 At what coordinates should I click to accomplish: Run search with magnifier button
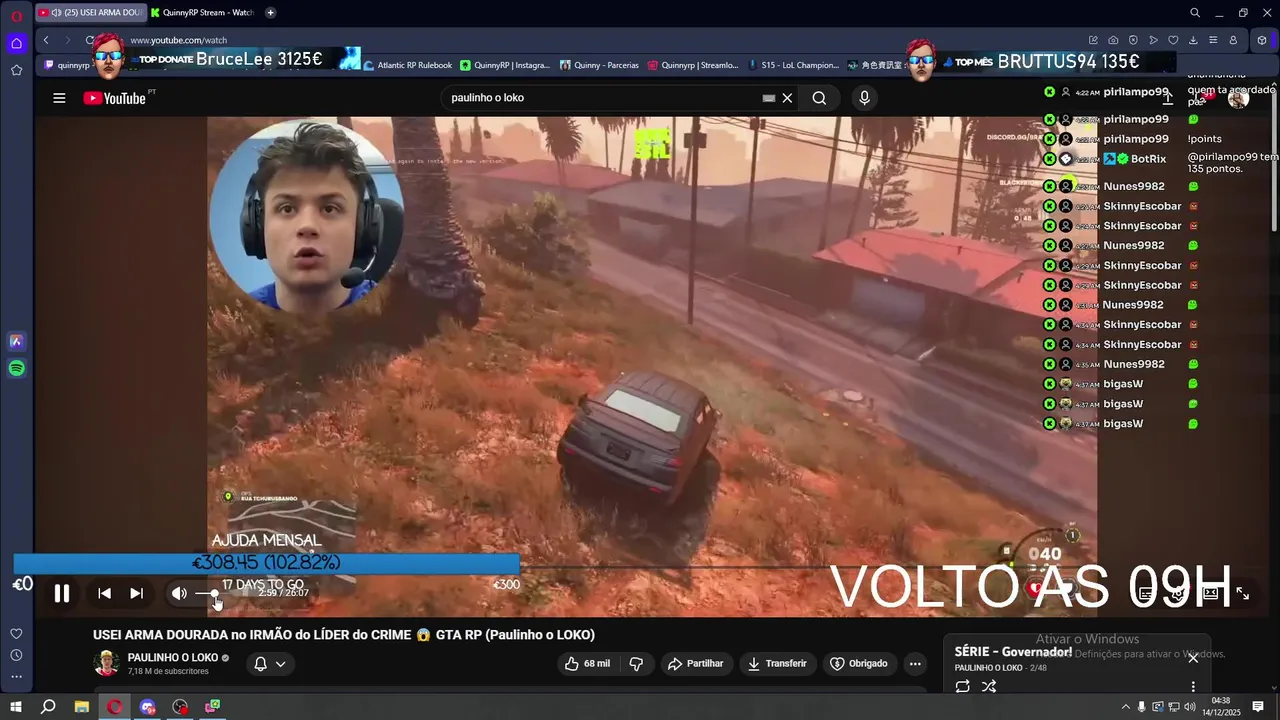click(x=819, y=98)
